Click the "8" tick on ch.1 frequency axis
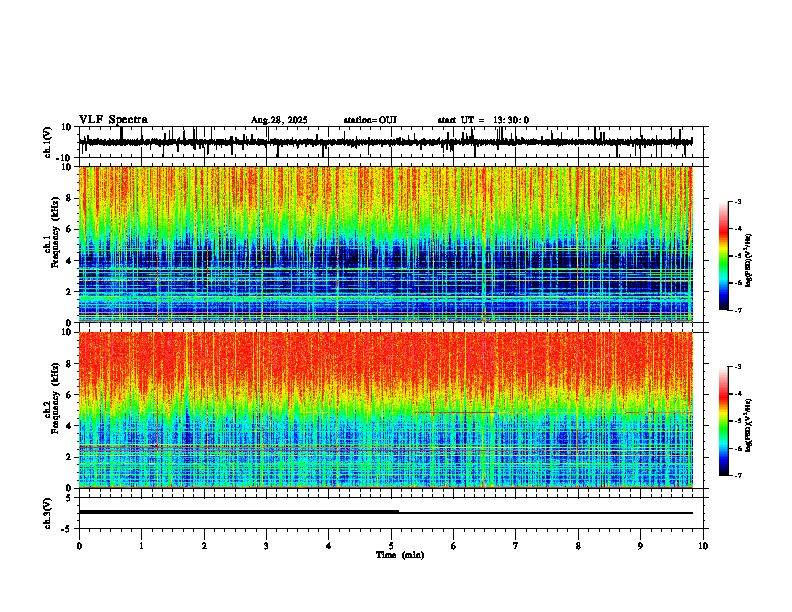792x612 pixels. pos(70,198)
